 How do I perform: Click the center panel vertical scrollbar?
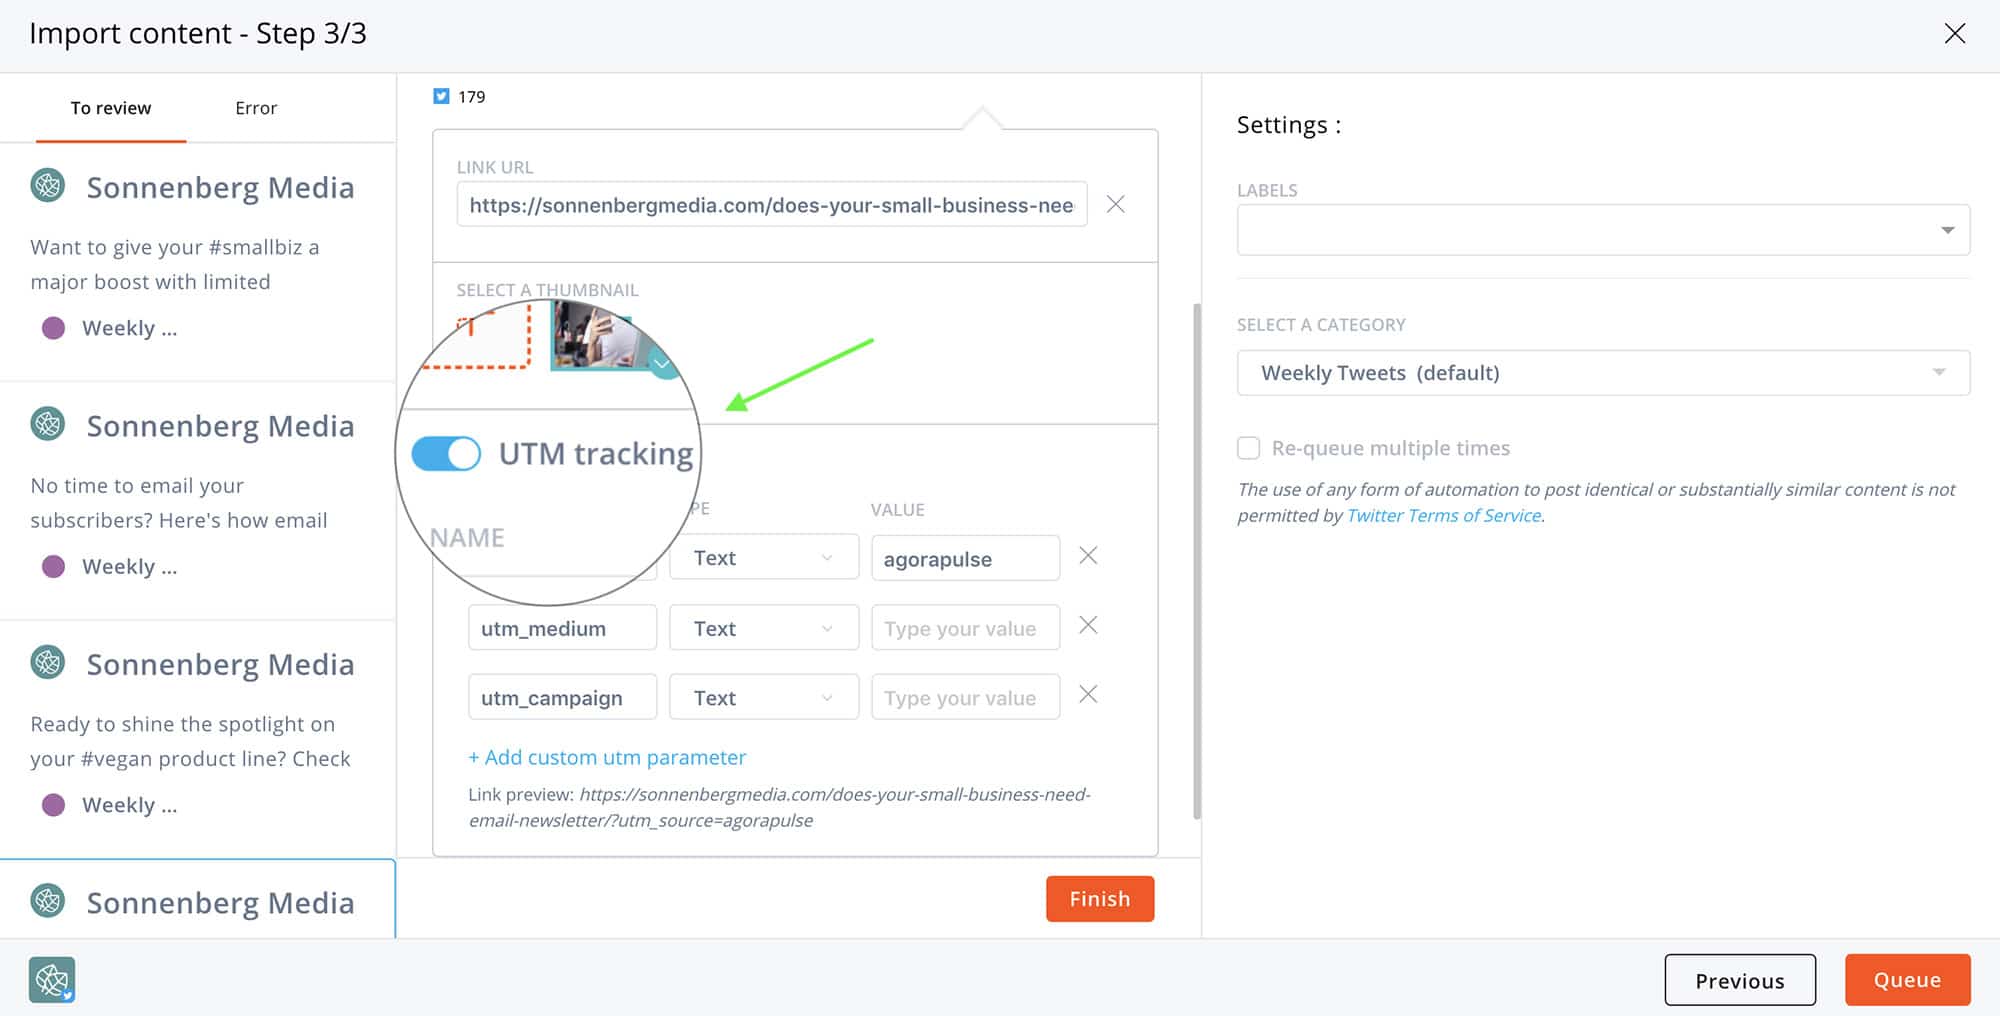pyautogui.click(x=1197, y=560)
